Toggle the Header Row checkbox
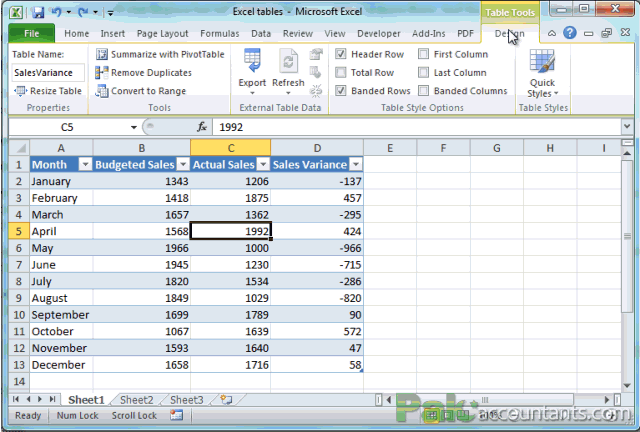Screen dimensions: 640x432 [x=341, y=54]
